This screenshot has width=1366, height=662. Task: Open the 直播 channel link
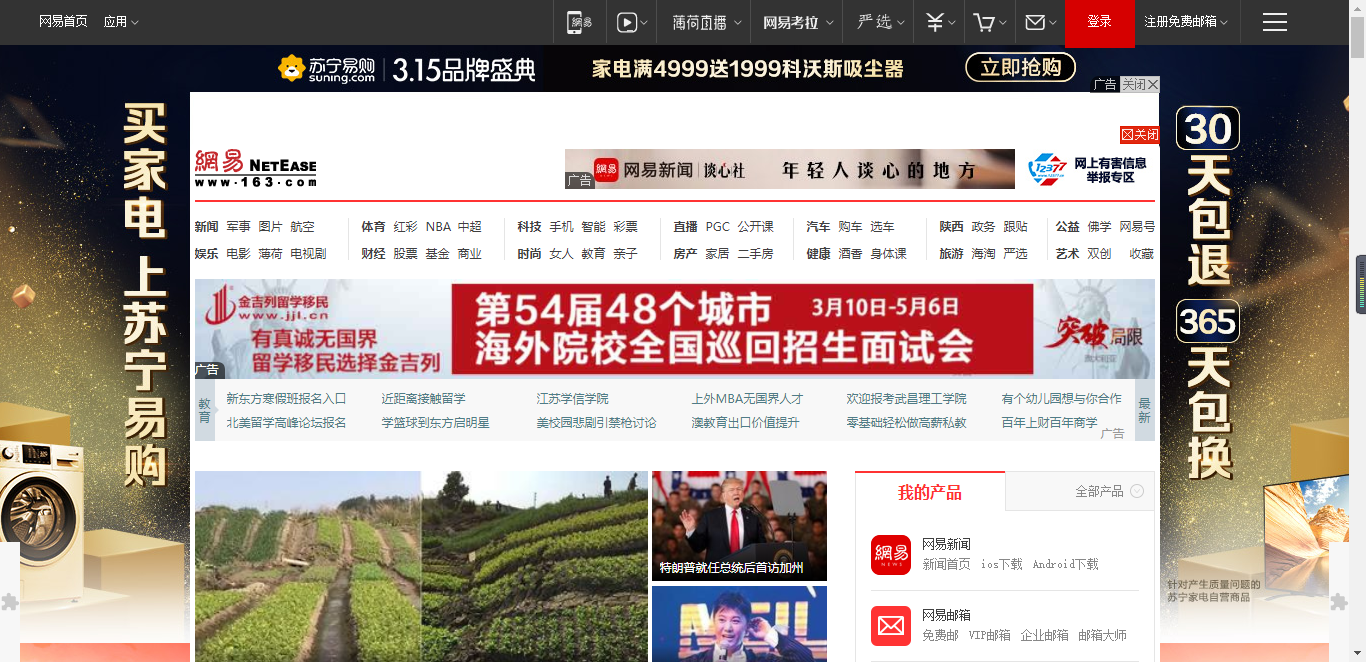pos(685,227)
